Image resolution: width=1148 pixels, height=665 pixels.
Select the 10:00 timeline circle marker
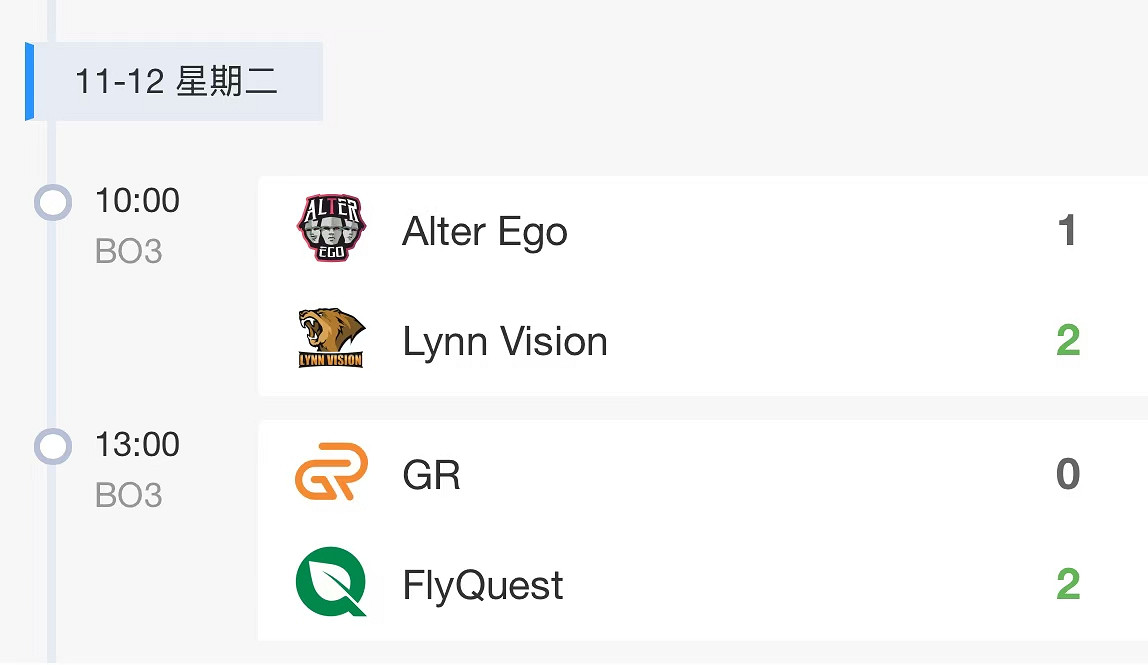(x=53, y=202)
